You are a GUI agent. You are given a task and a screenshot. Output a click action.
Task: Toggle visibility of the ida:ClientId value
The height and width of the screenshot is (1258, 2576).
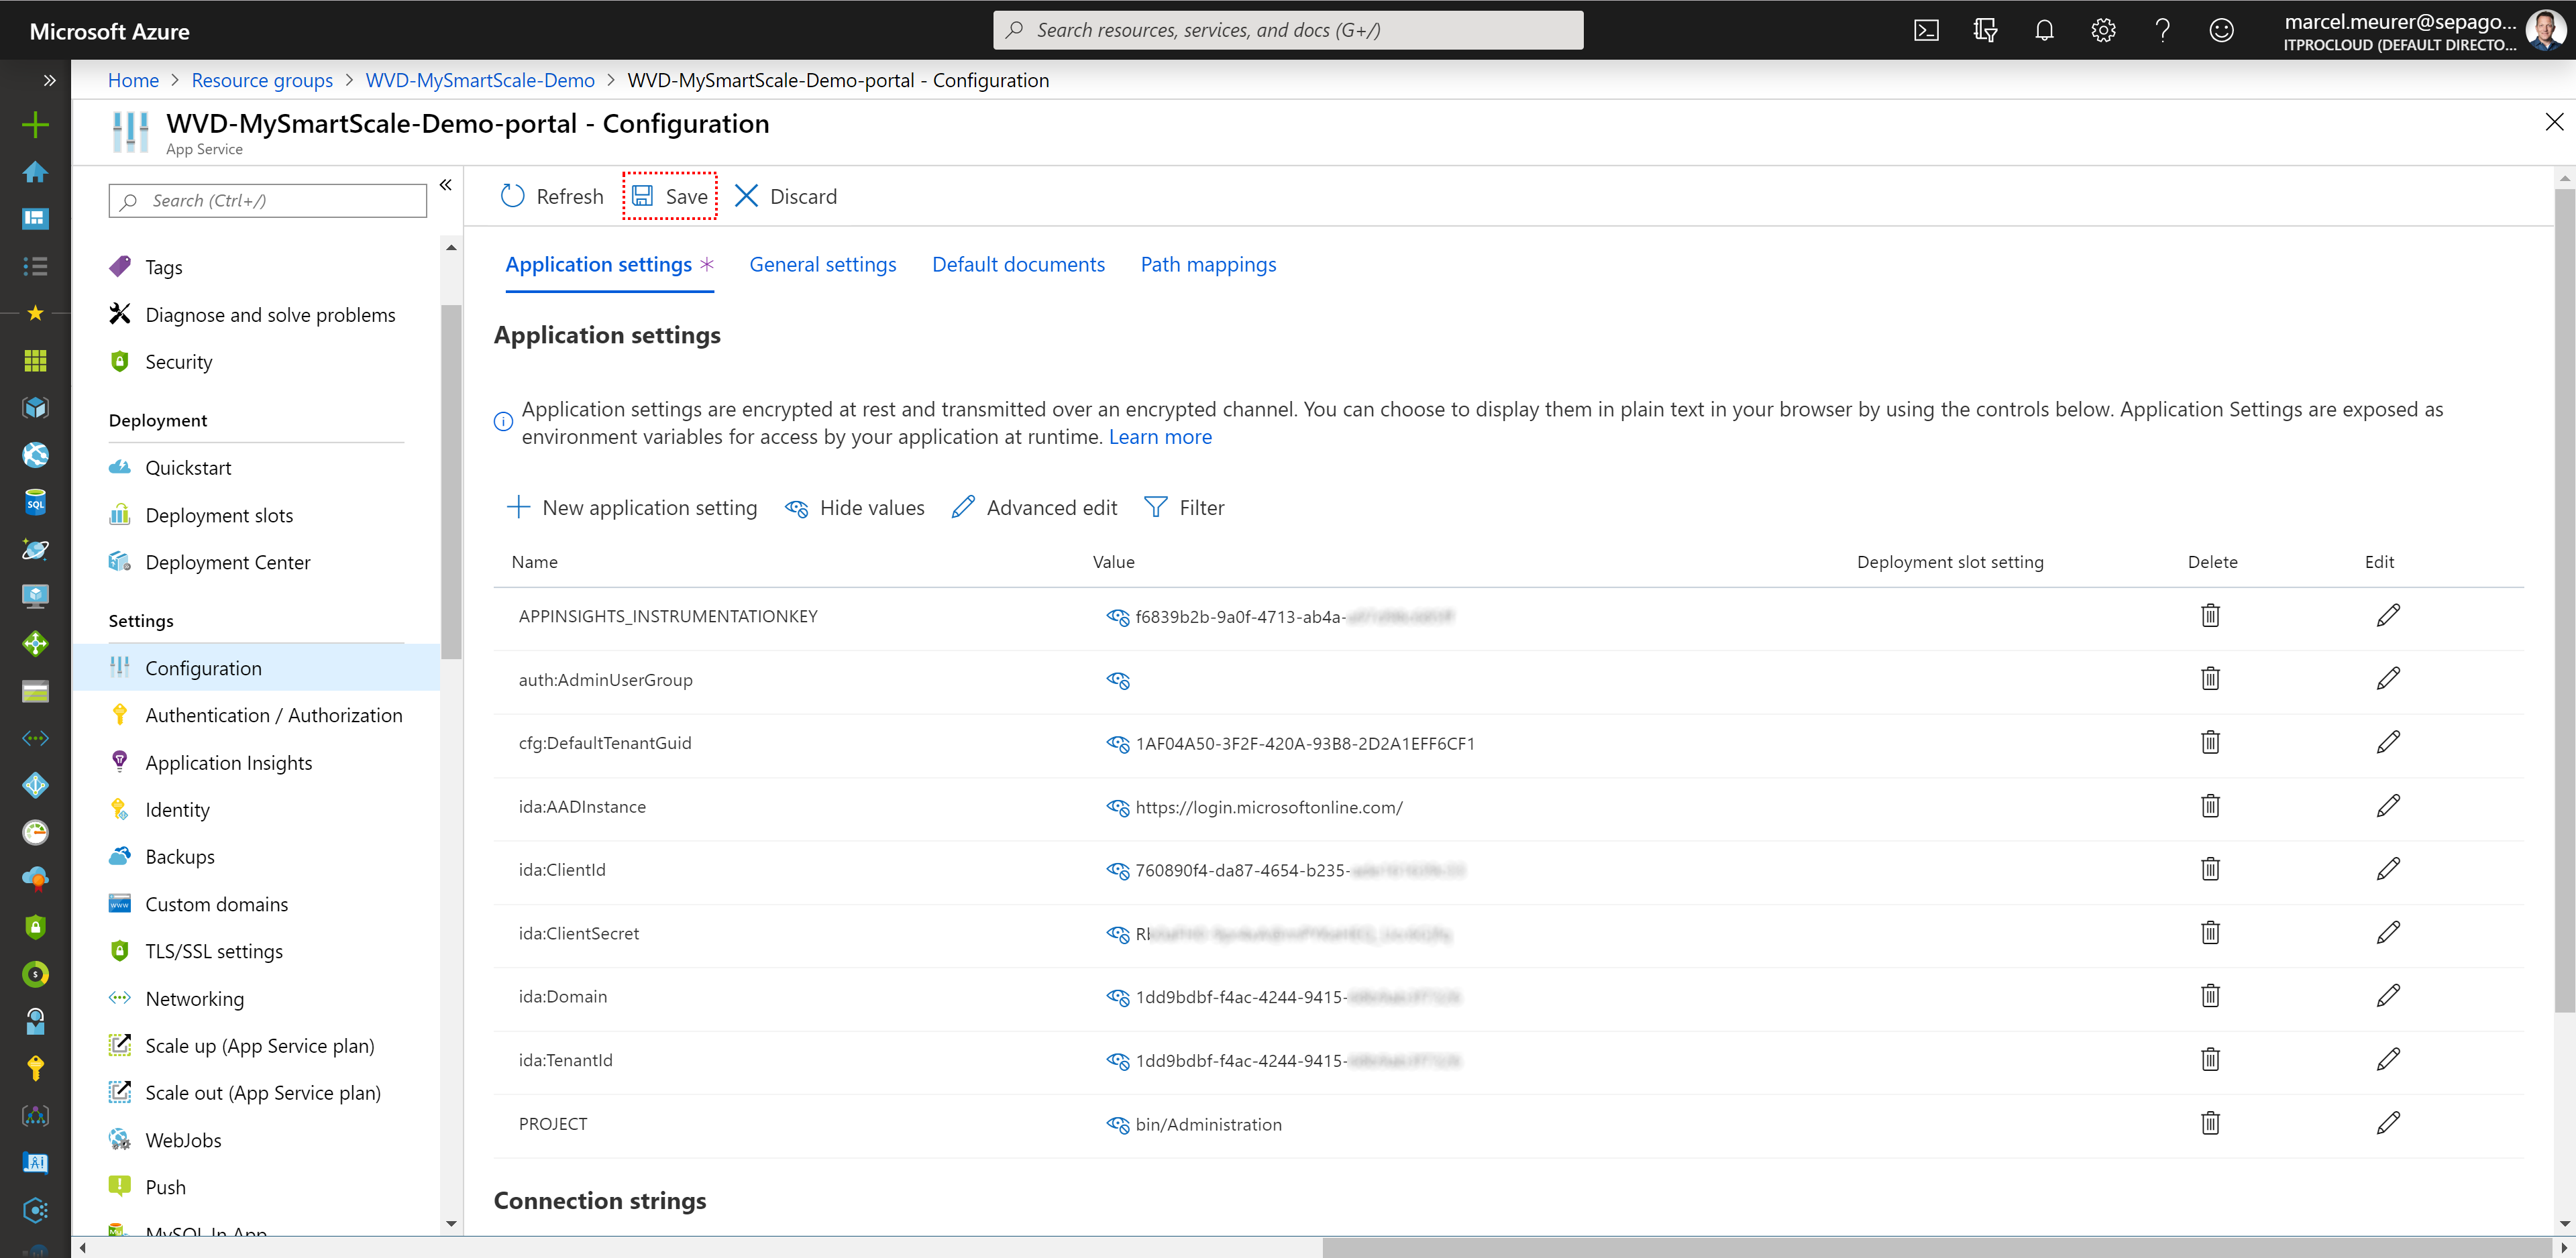click(x=1117, y=870)
